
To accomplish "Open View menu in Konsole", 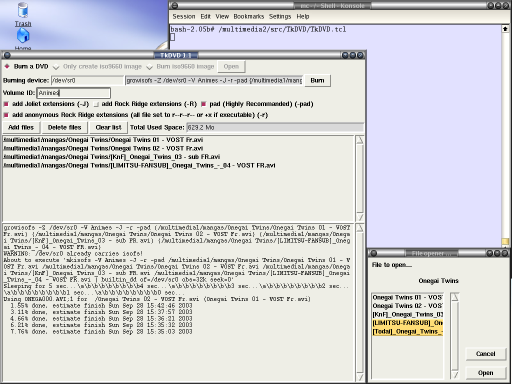I will (x=222, y=16).
